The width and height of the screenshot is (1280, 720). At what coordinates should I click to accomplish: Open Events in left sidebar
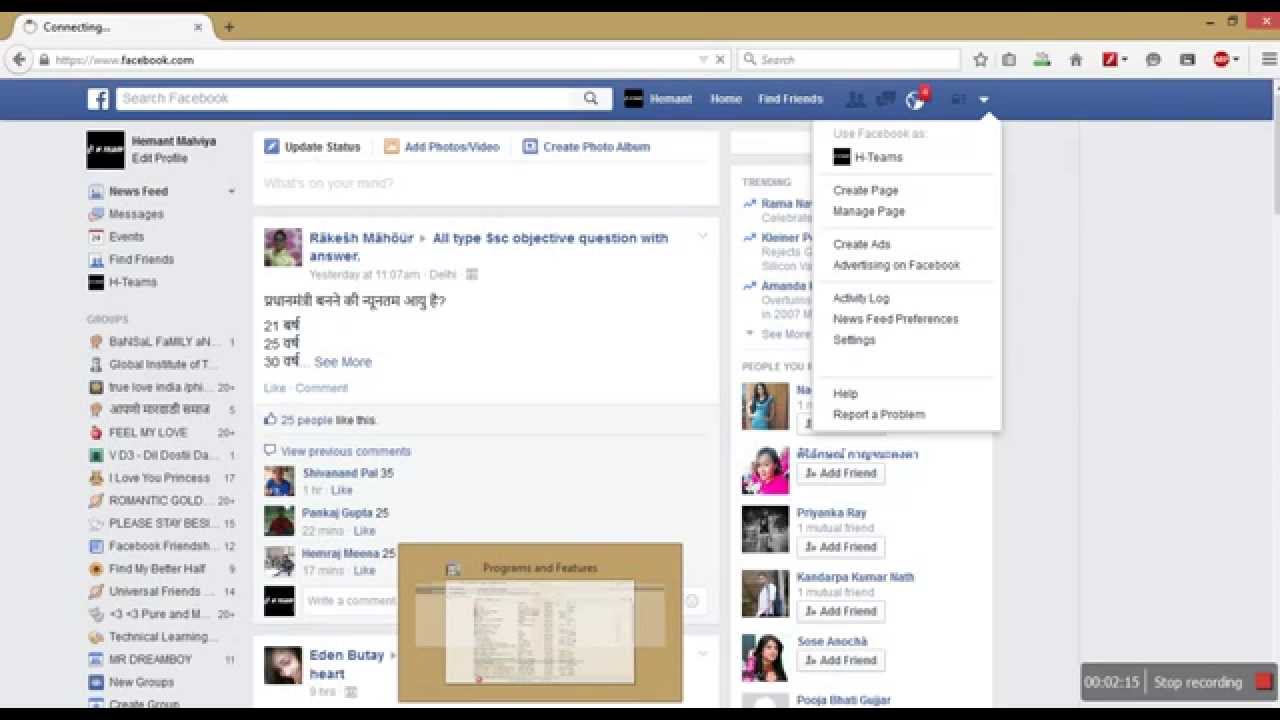coord(126,237)
